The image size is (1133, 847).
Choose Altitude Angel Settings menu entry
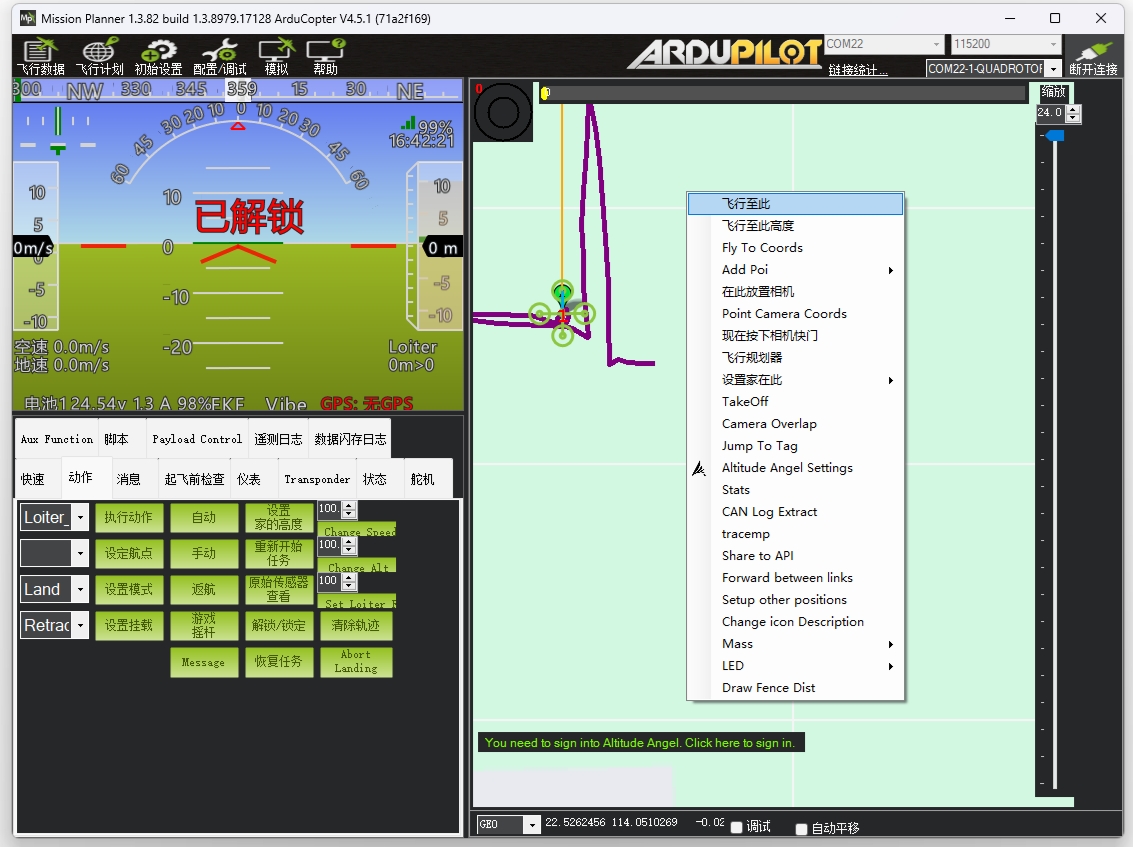(x=796, y=468)
